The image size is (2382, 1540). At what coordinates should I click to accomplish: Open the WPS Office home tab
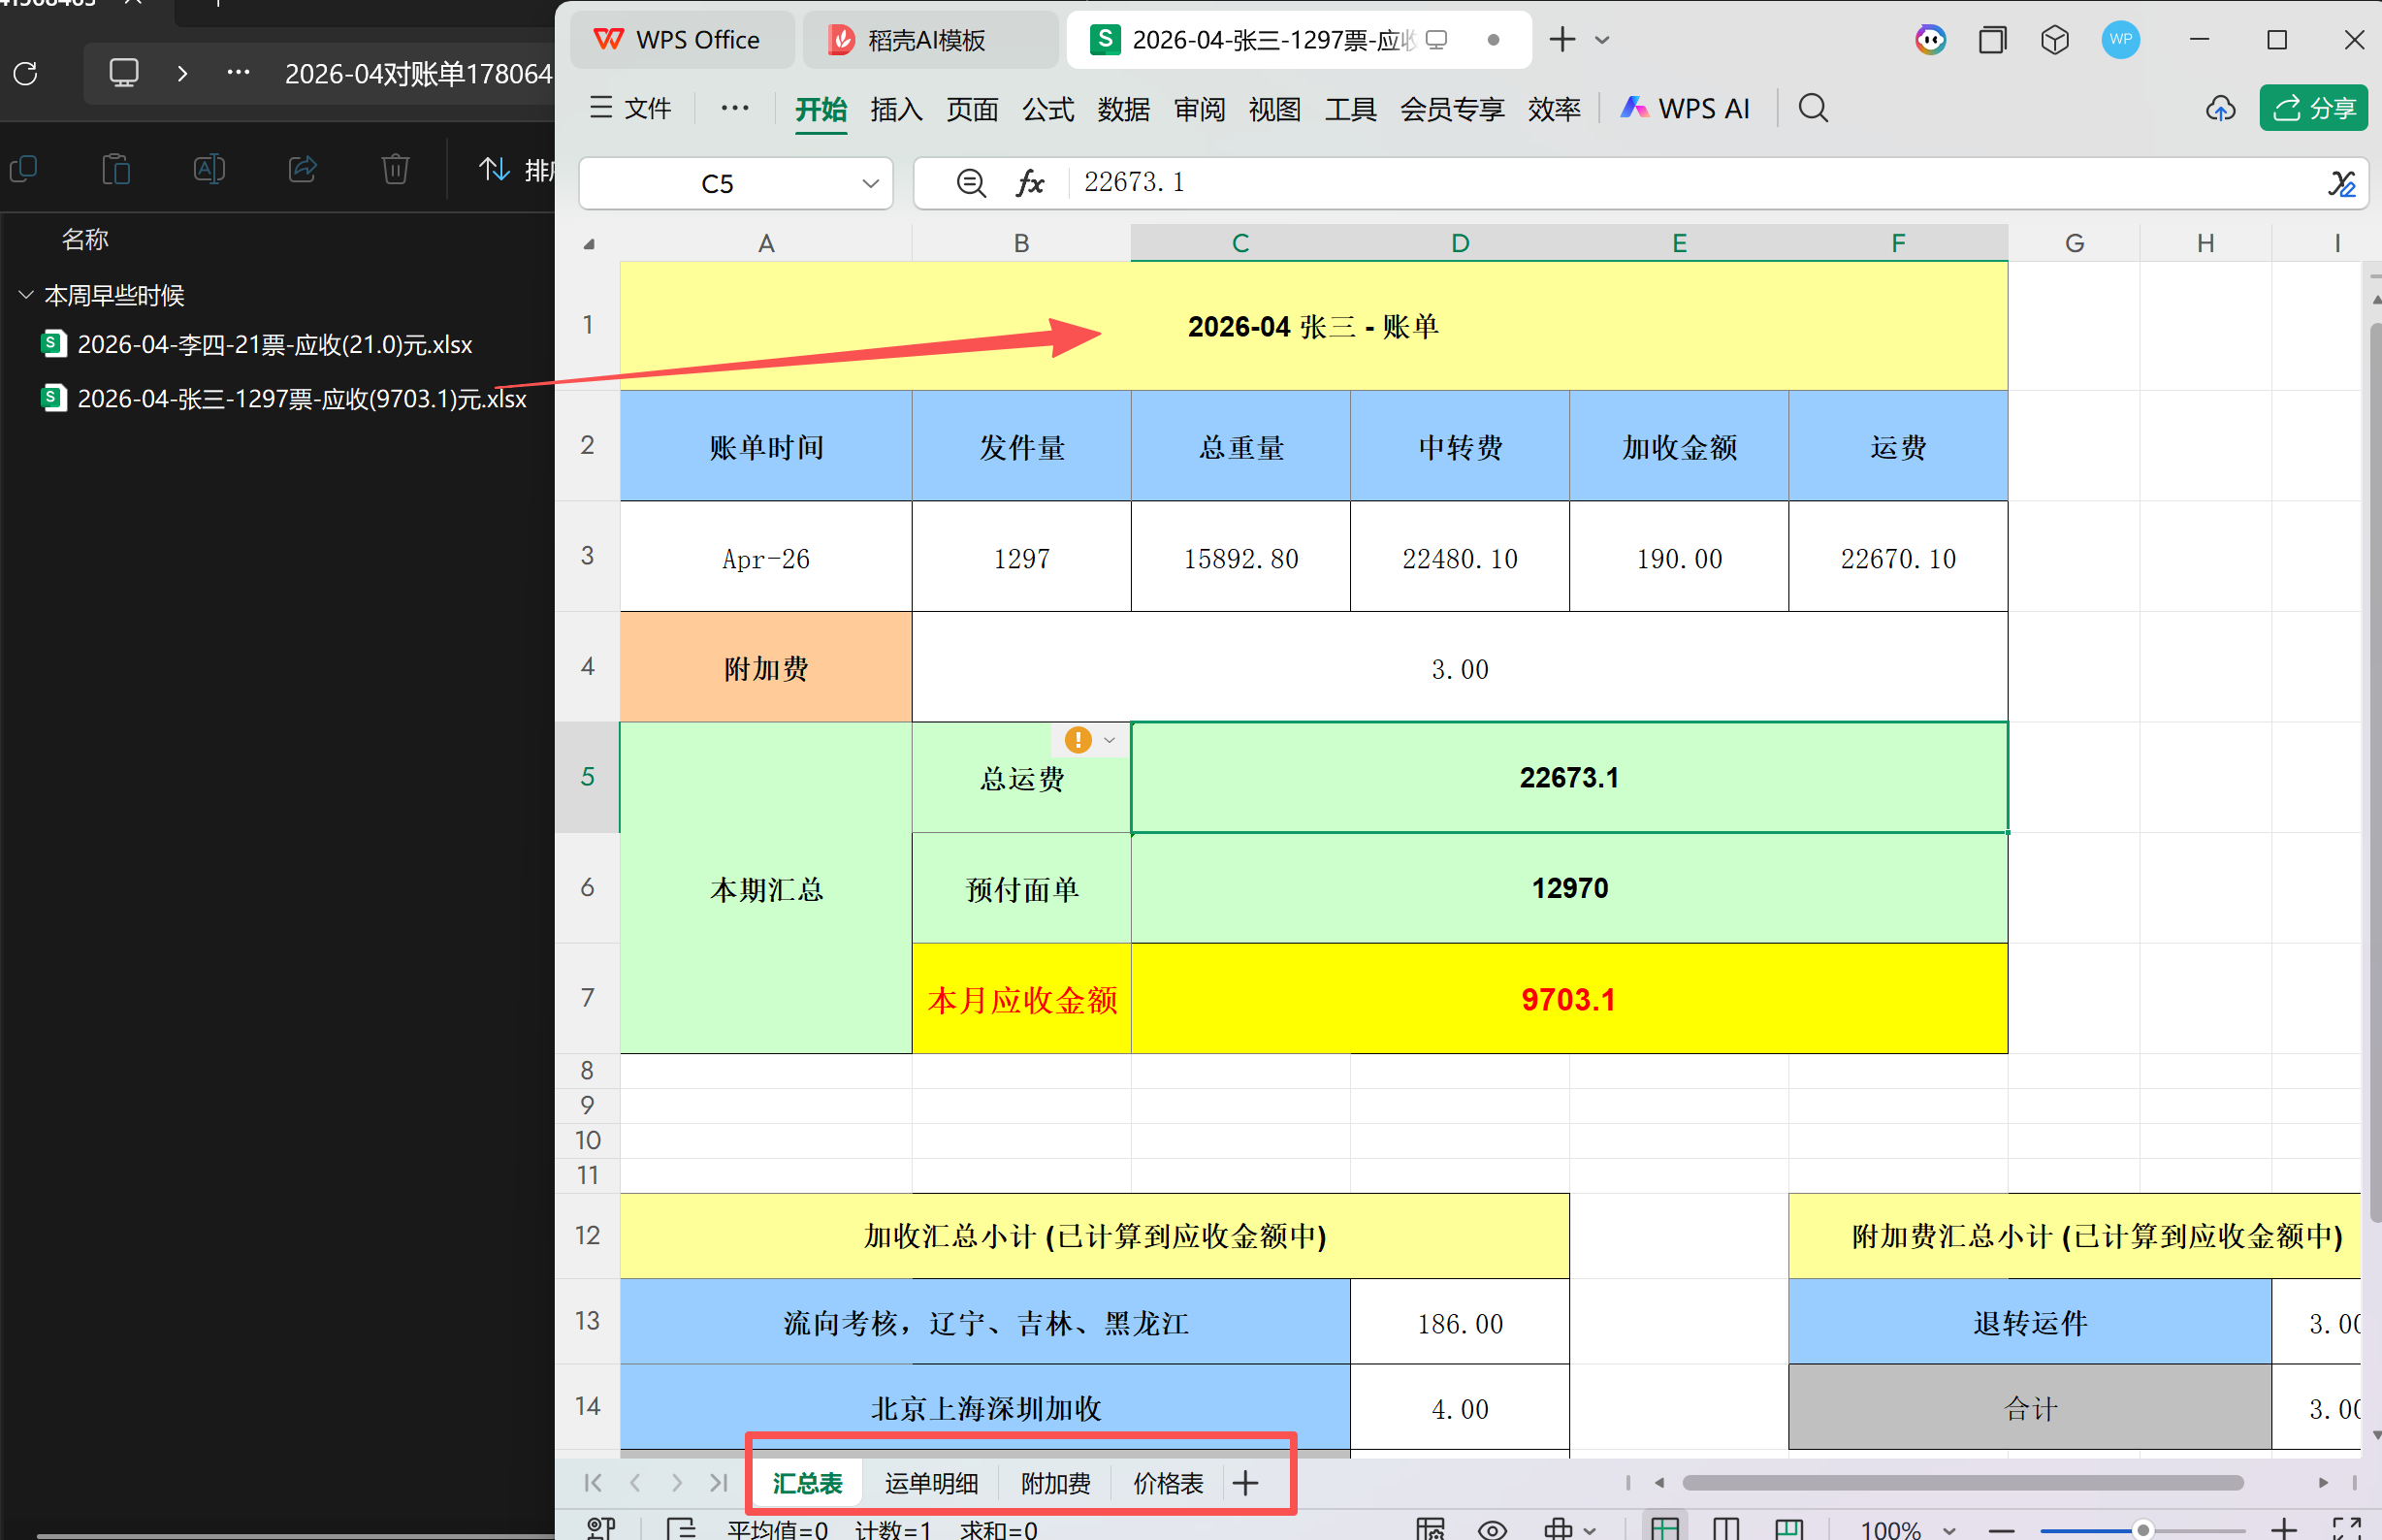click(683, 40)
